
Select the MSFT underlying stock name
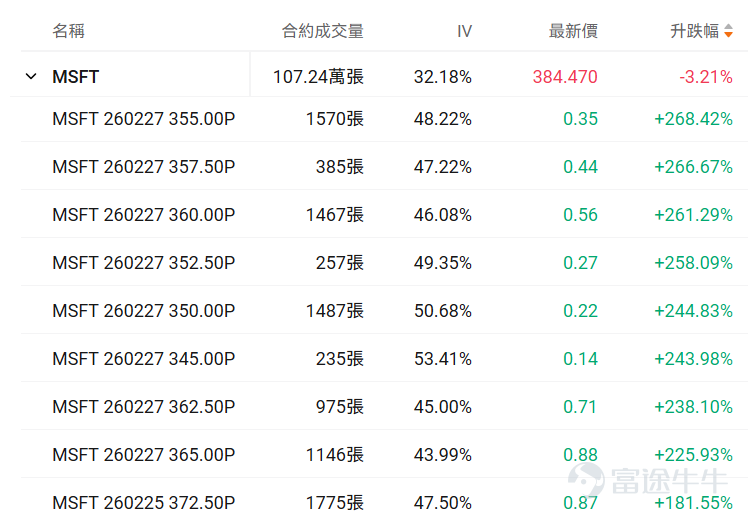coord(75,77)
